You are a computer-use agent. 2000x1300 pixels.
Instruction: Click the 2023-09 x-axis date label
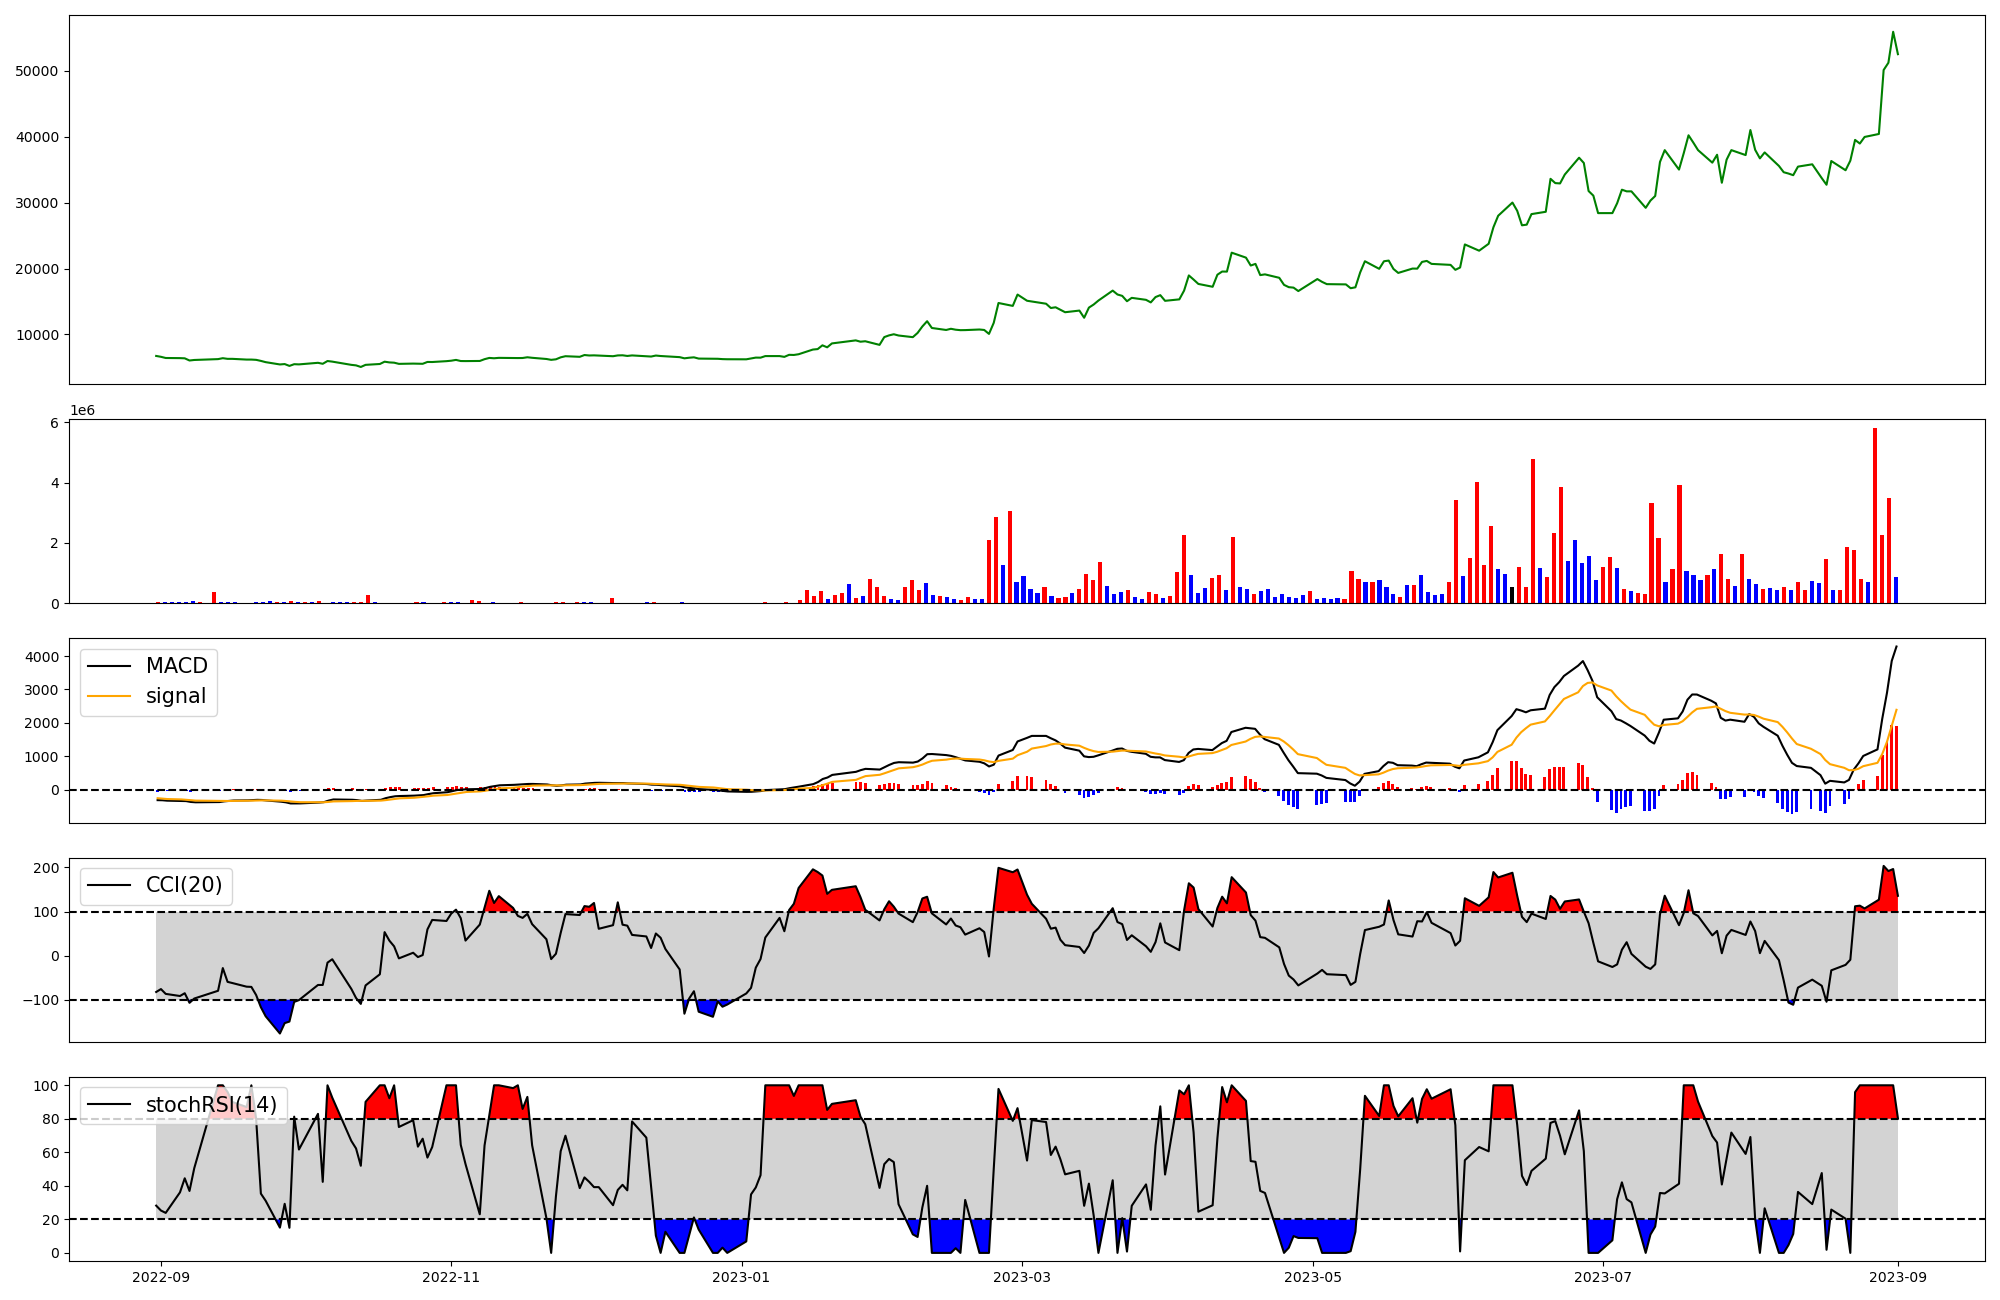(x=1898, y=1277)
